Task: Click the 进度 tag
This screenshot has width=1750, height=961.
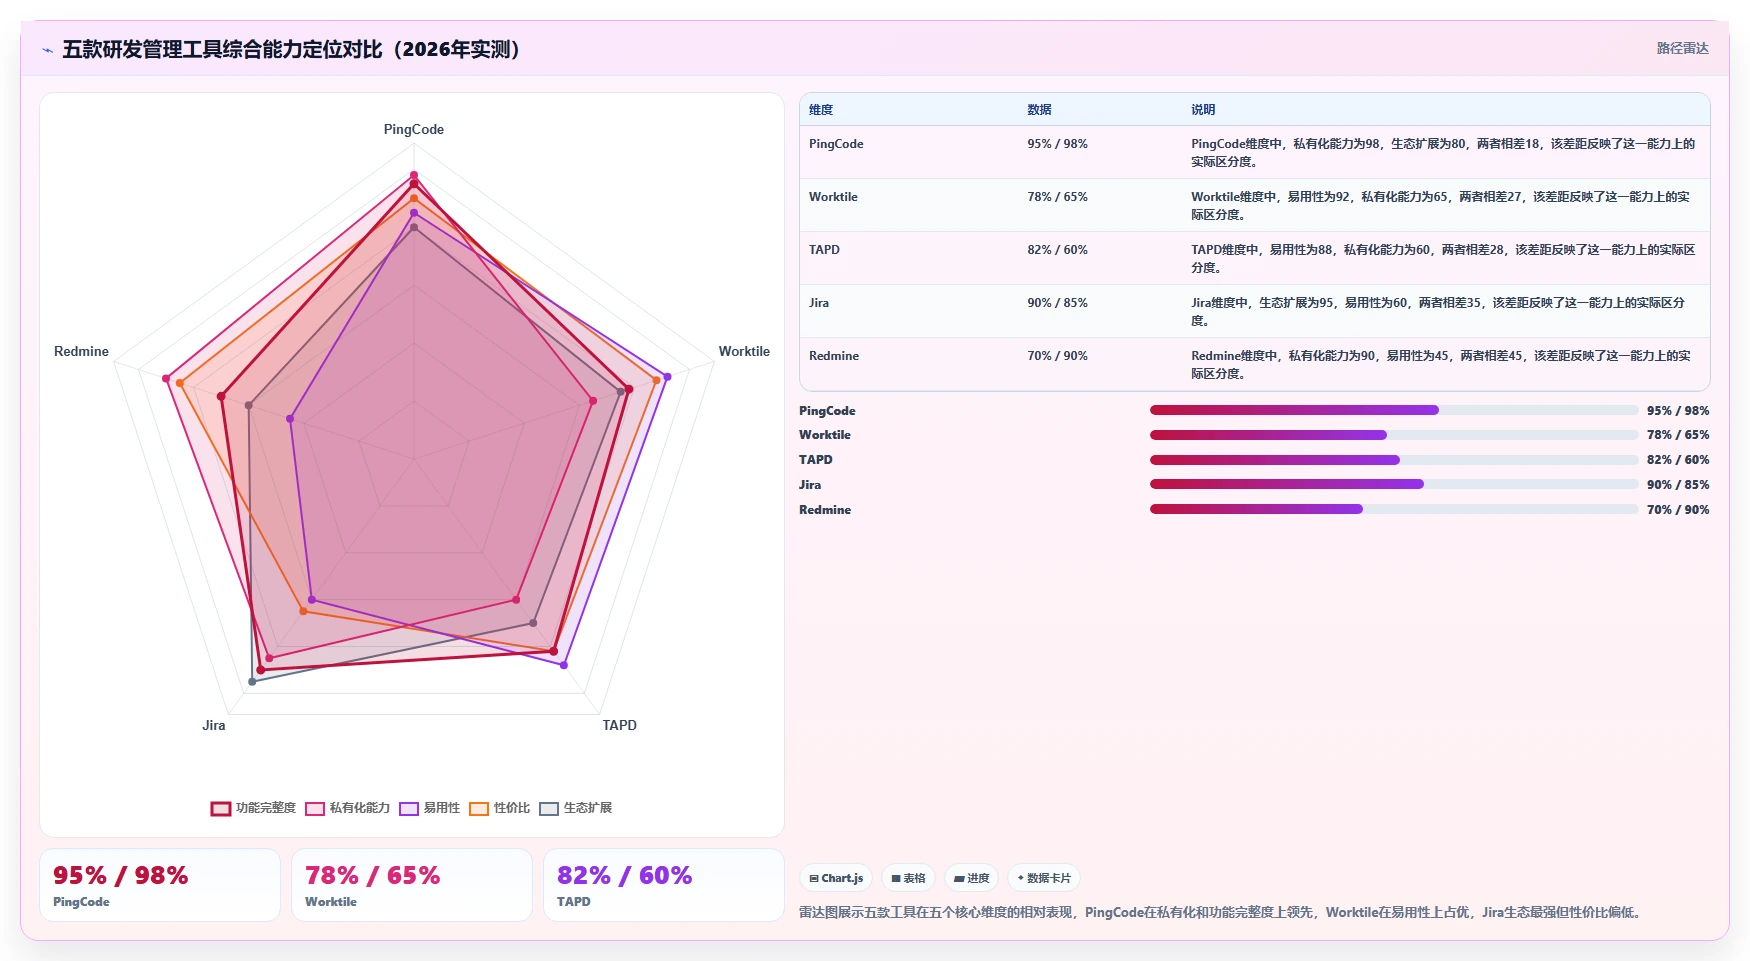Action: (972, 878)
